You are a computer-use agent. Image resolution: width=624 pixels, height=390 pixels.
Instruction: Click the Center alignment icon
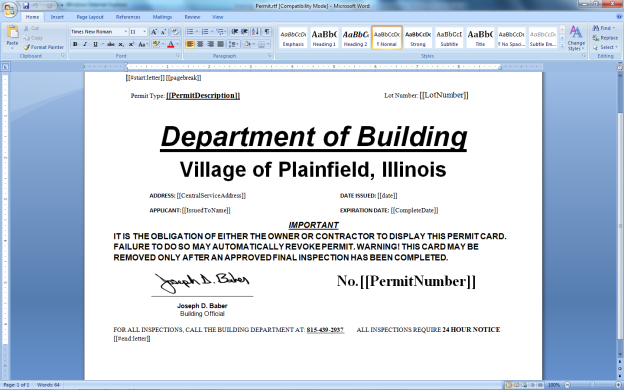point(200,44)
